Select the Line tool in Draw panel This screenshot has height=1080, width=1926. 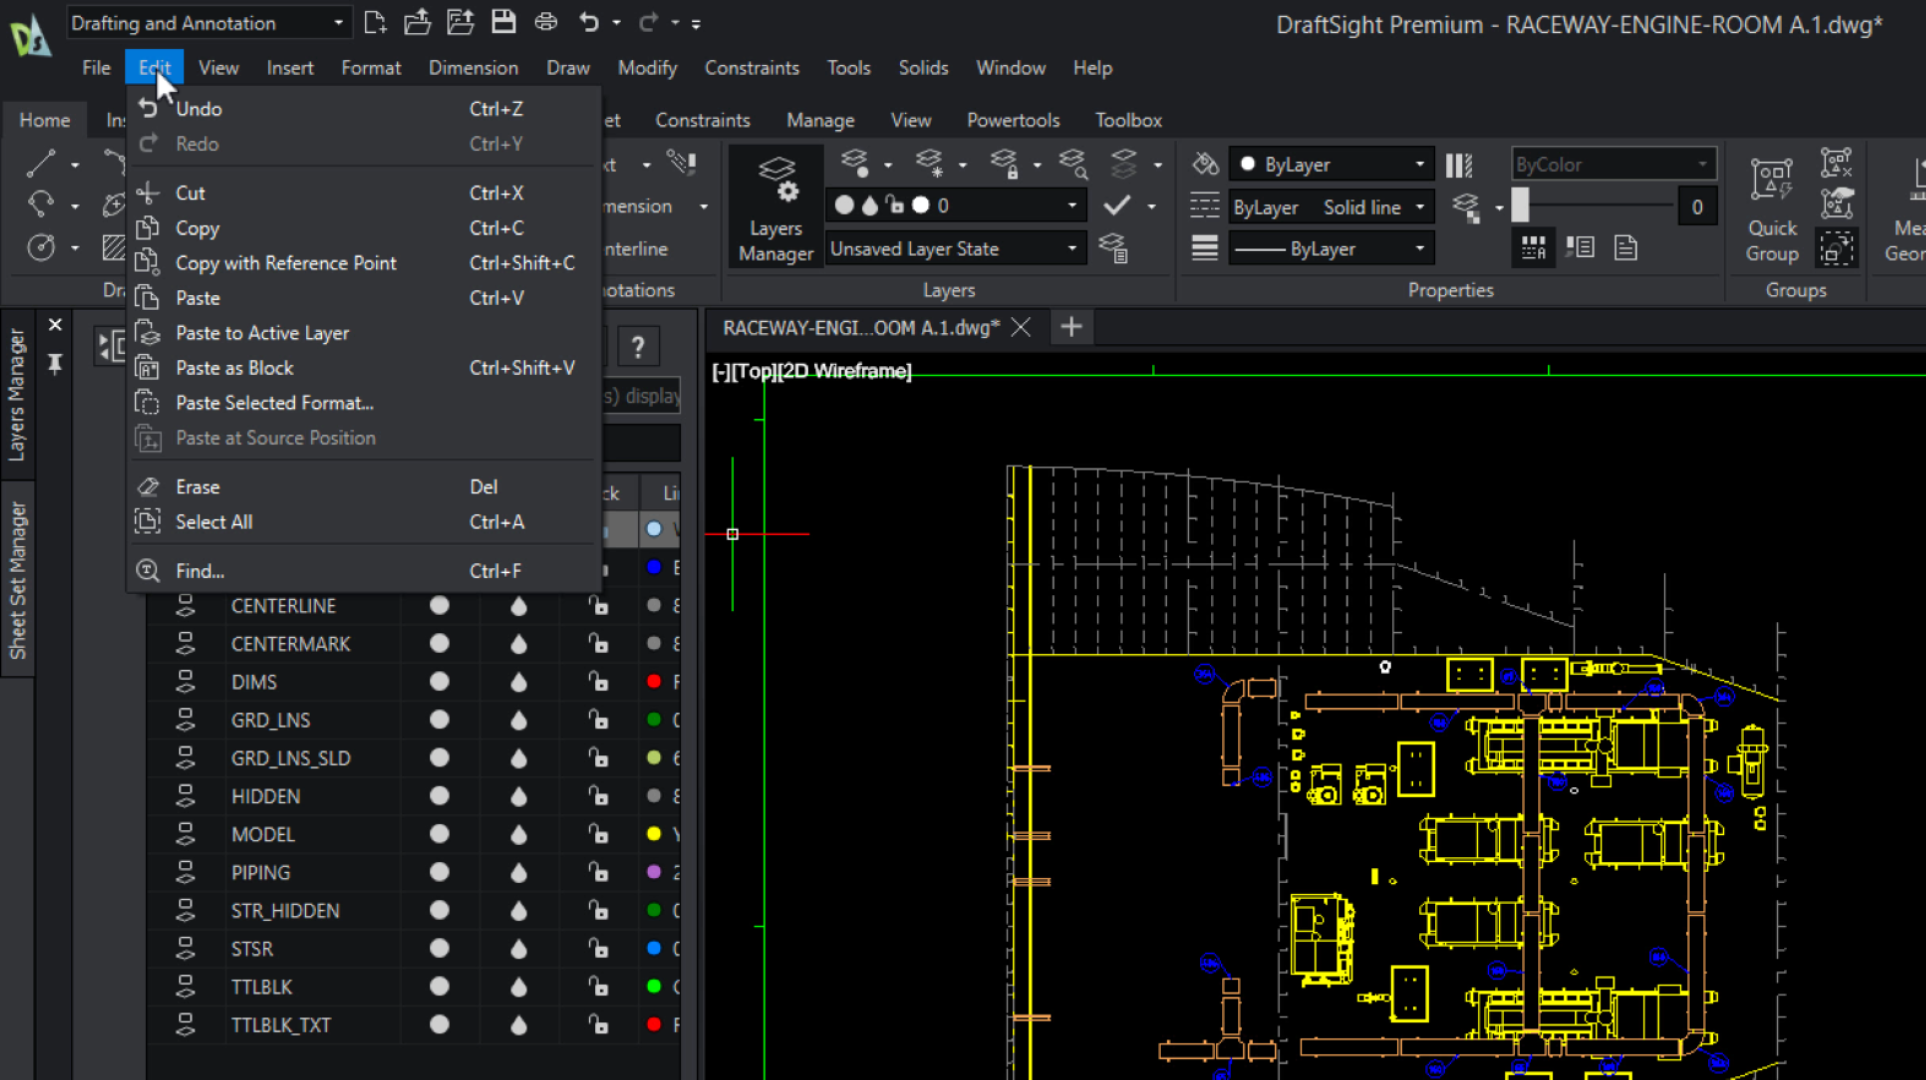[41, 163]
